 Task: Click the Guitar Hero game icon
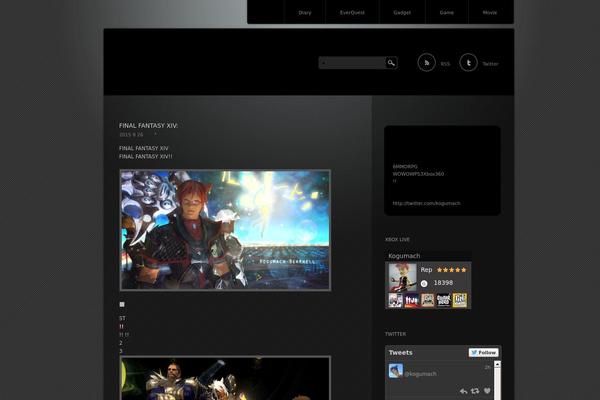coord(443,300)
